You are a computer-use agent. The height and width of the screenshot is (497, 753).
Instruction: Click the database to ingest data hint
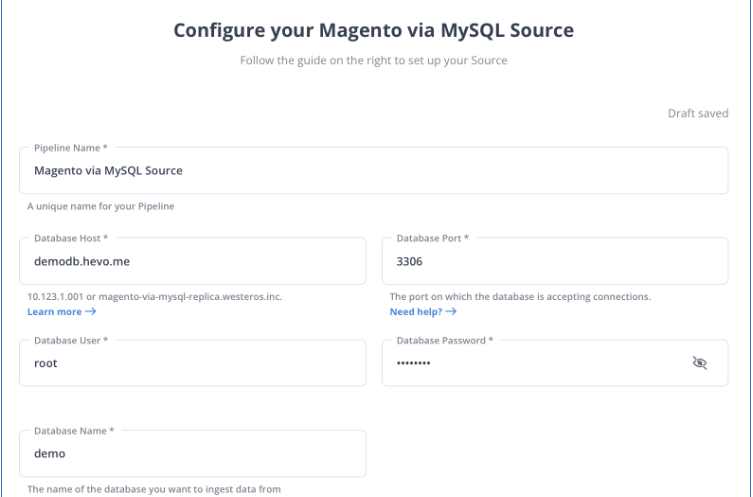point(154,489)
